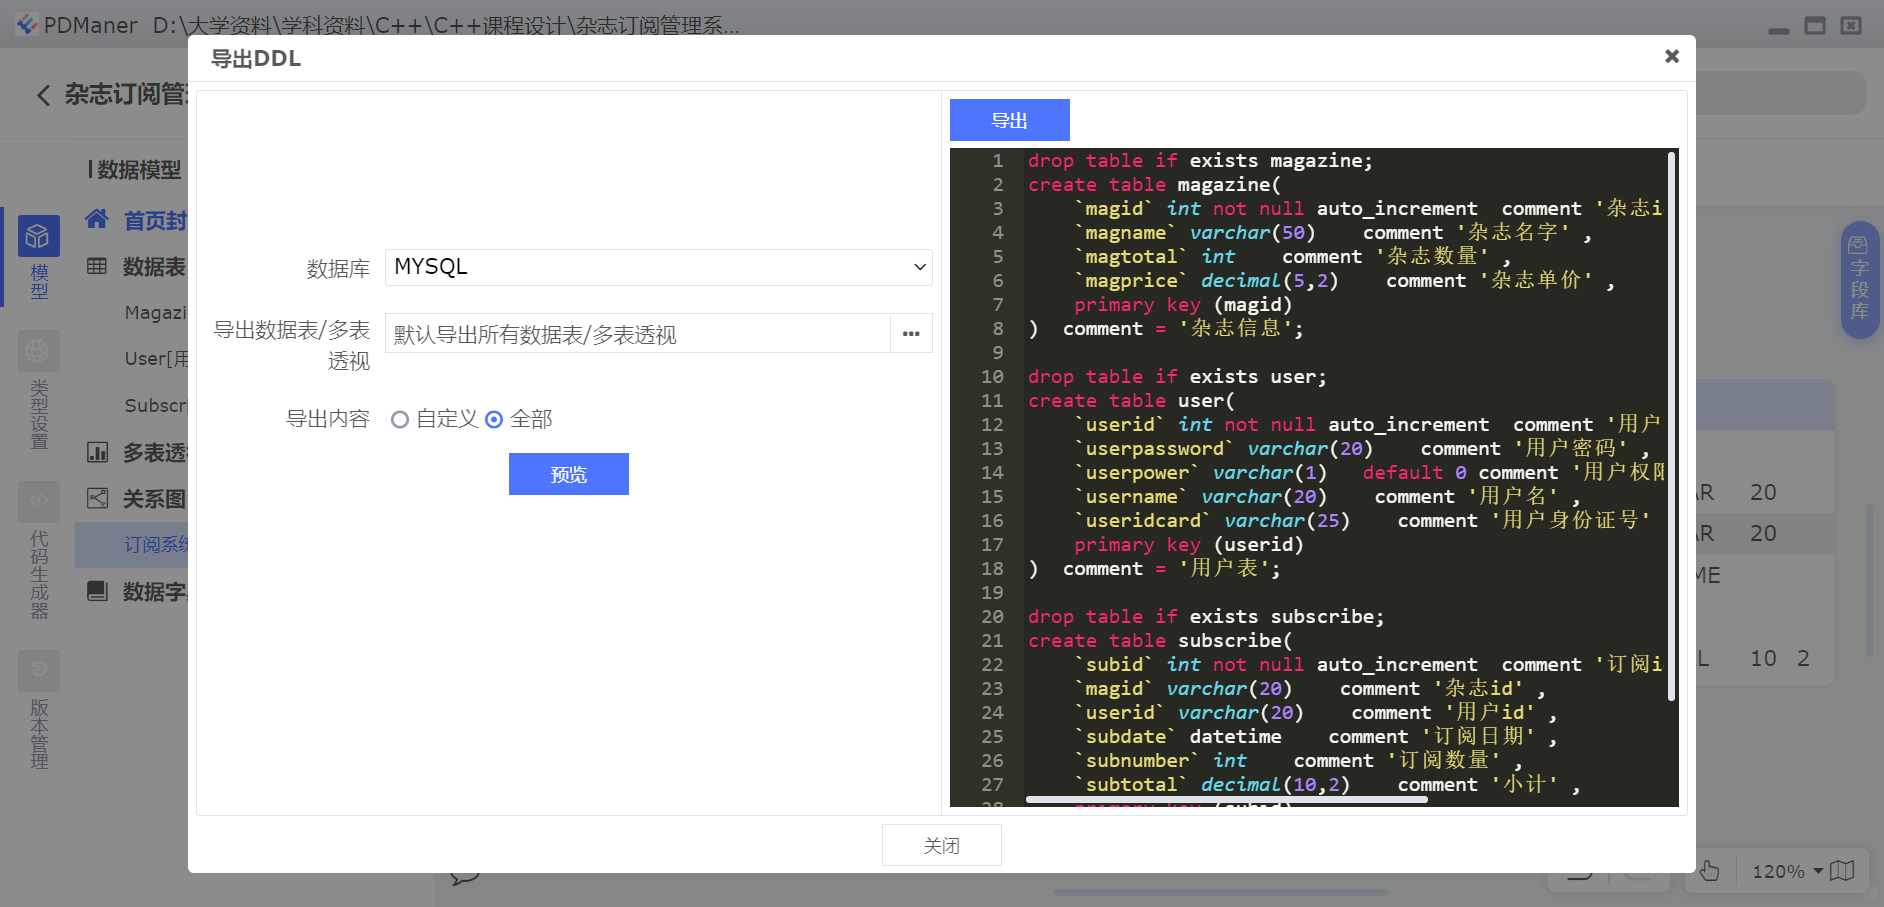Click the hand pan tool icon

1709,871
